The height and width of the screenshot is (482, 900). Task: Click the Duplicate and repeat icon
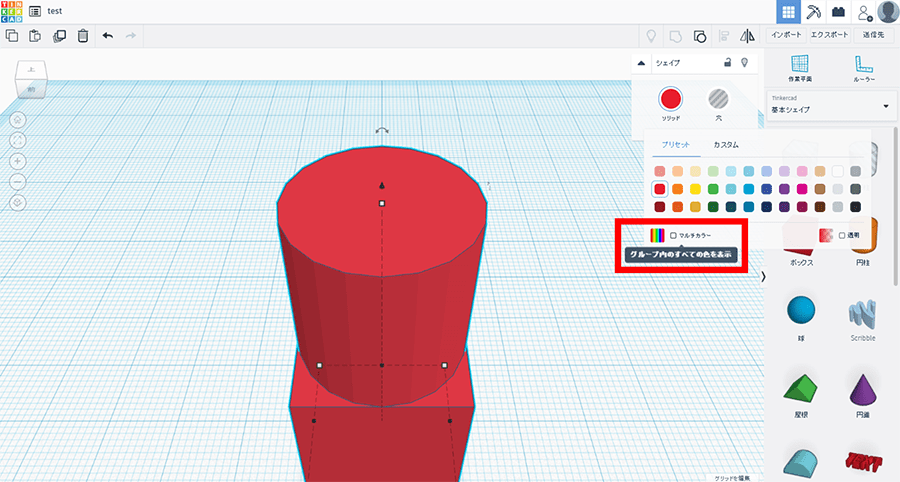pos(59,36)
